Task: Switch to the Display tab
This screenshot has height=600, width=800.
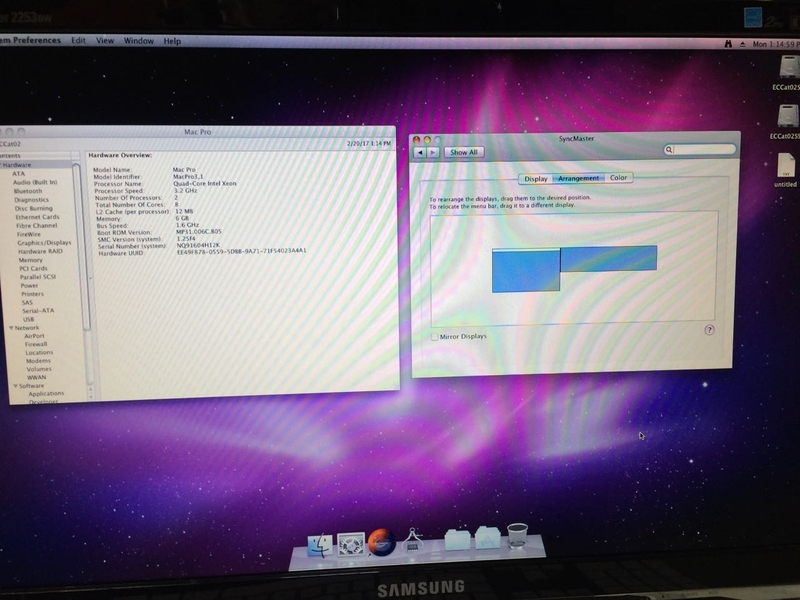Action: 536,179
